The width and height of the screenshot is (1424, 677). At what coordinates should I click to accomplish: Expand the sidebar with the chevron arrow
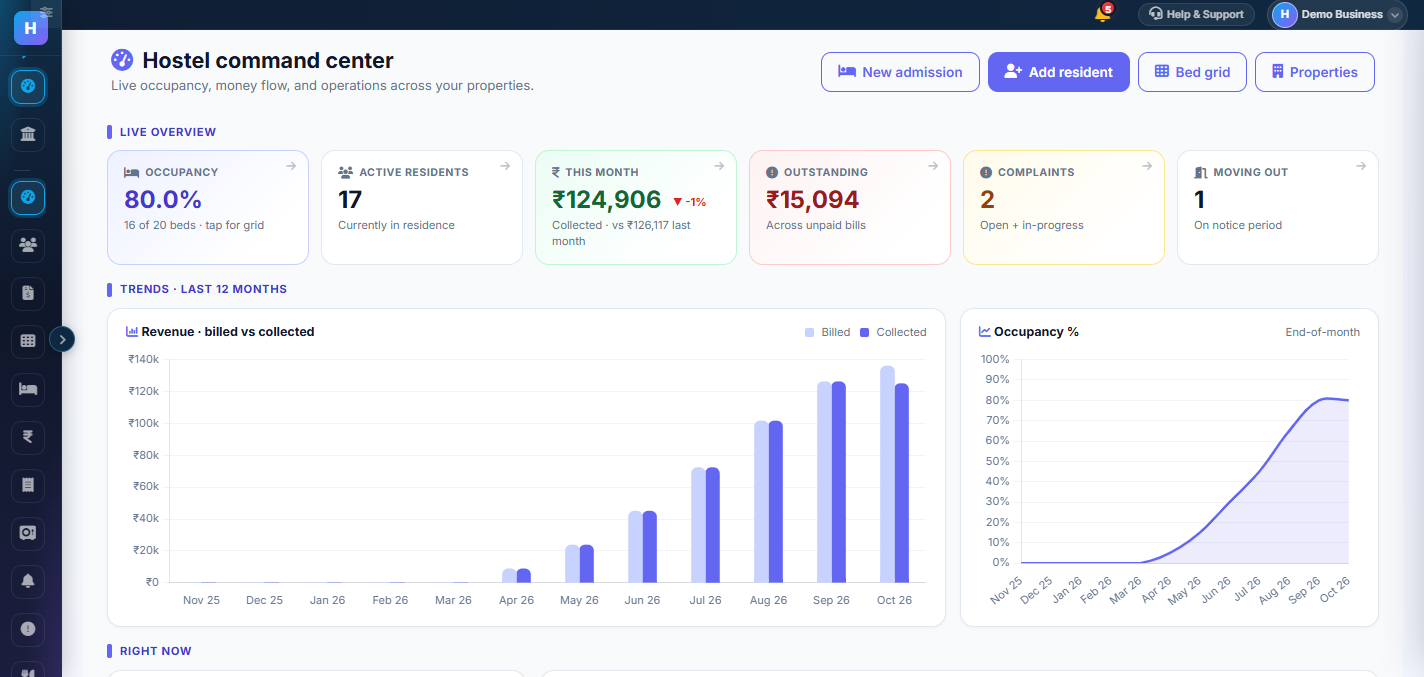click(x=62, y=339)
